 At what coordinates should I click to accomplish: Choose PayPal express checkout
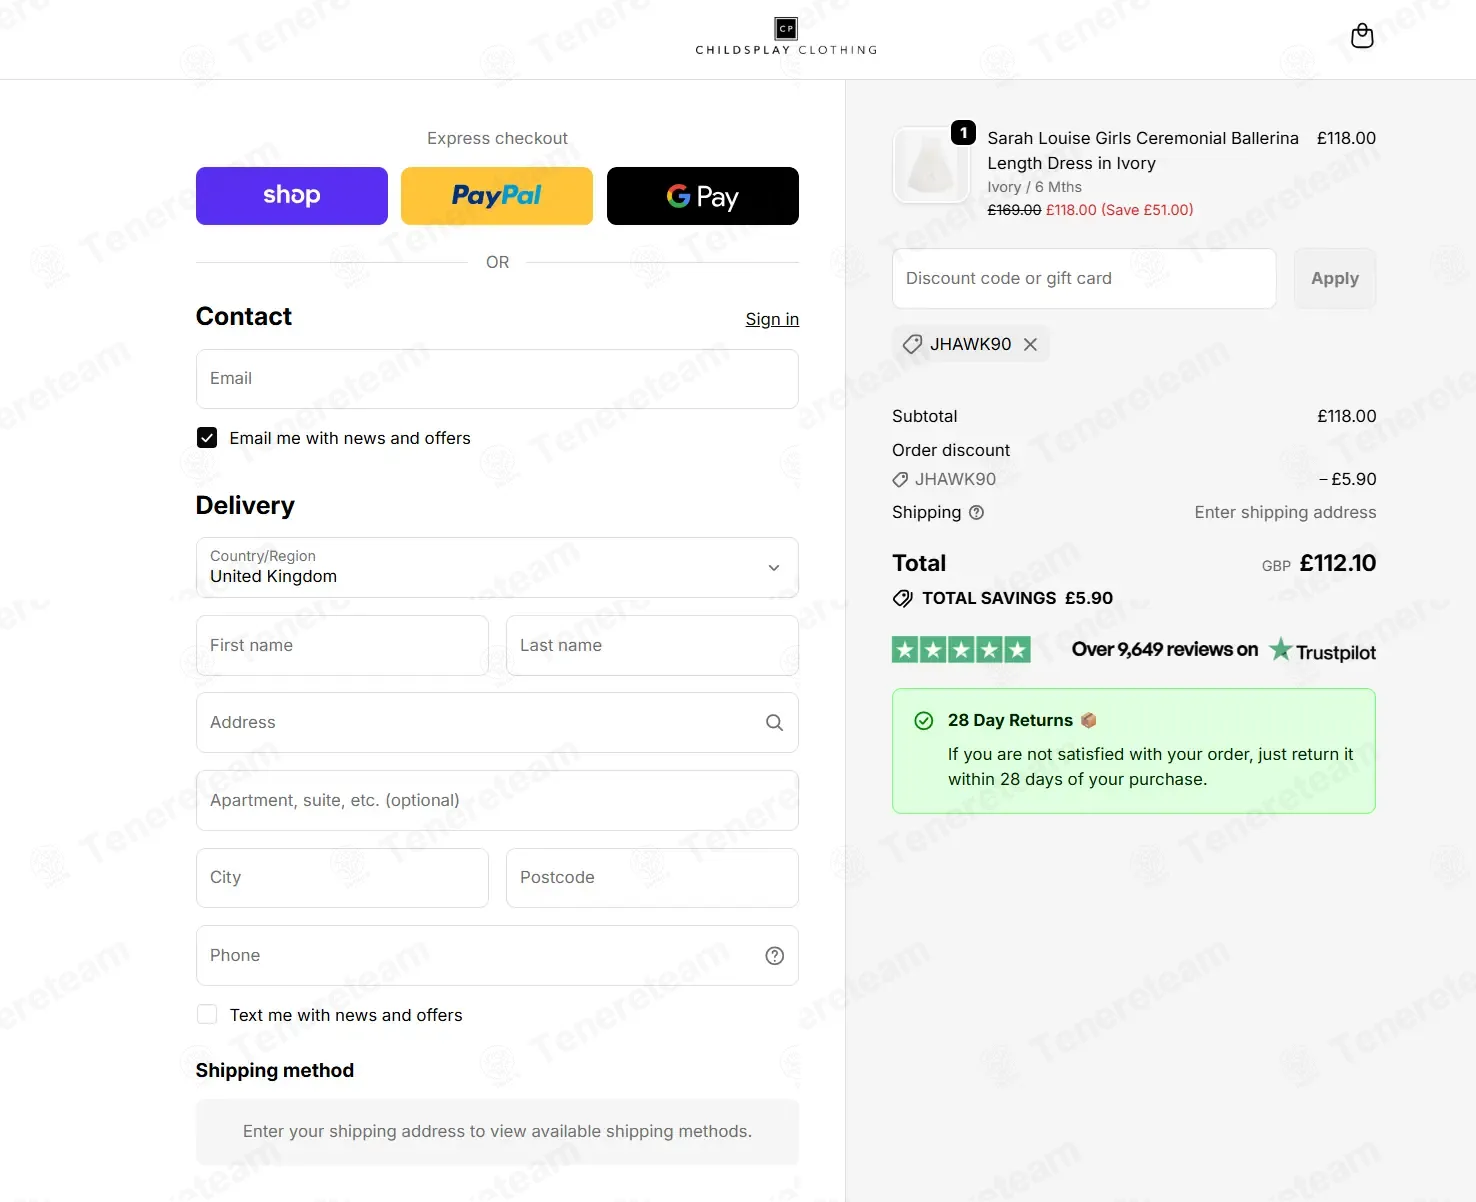497,196
